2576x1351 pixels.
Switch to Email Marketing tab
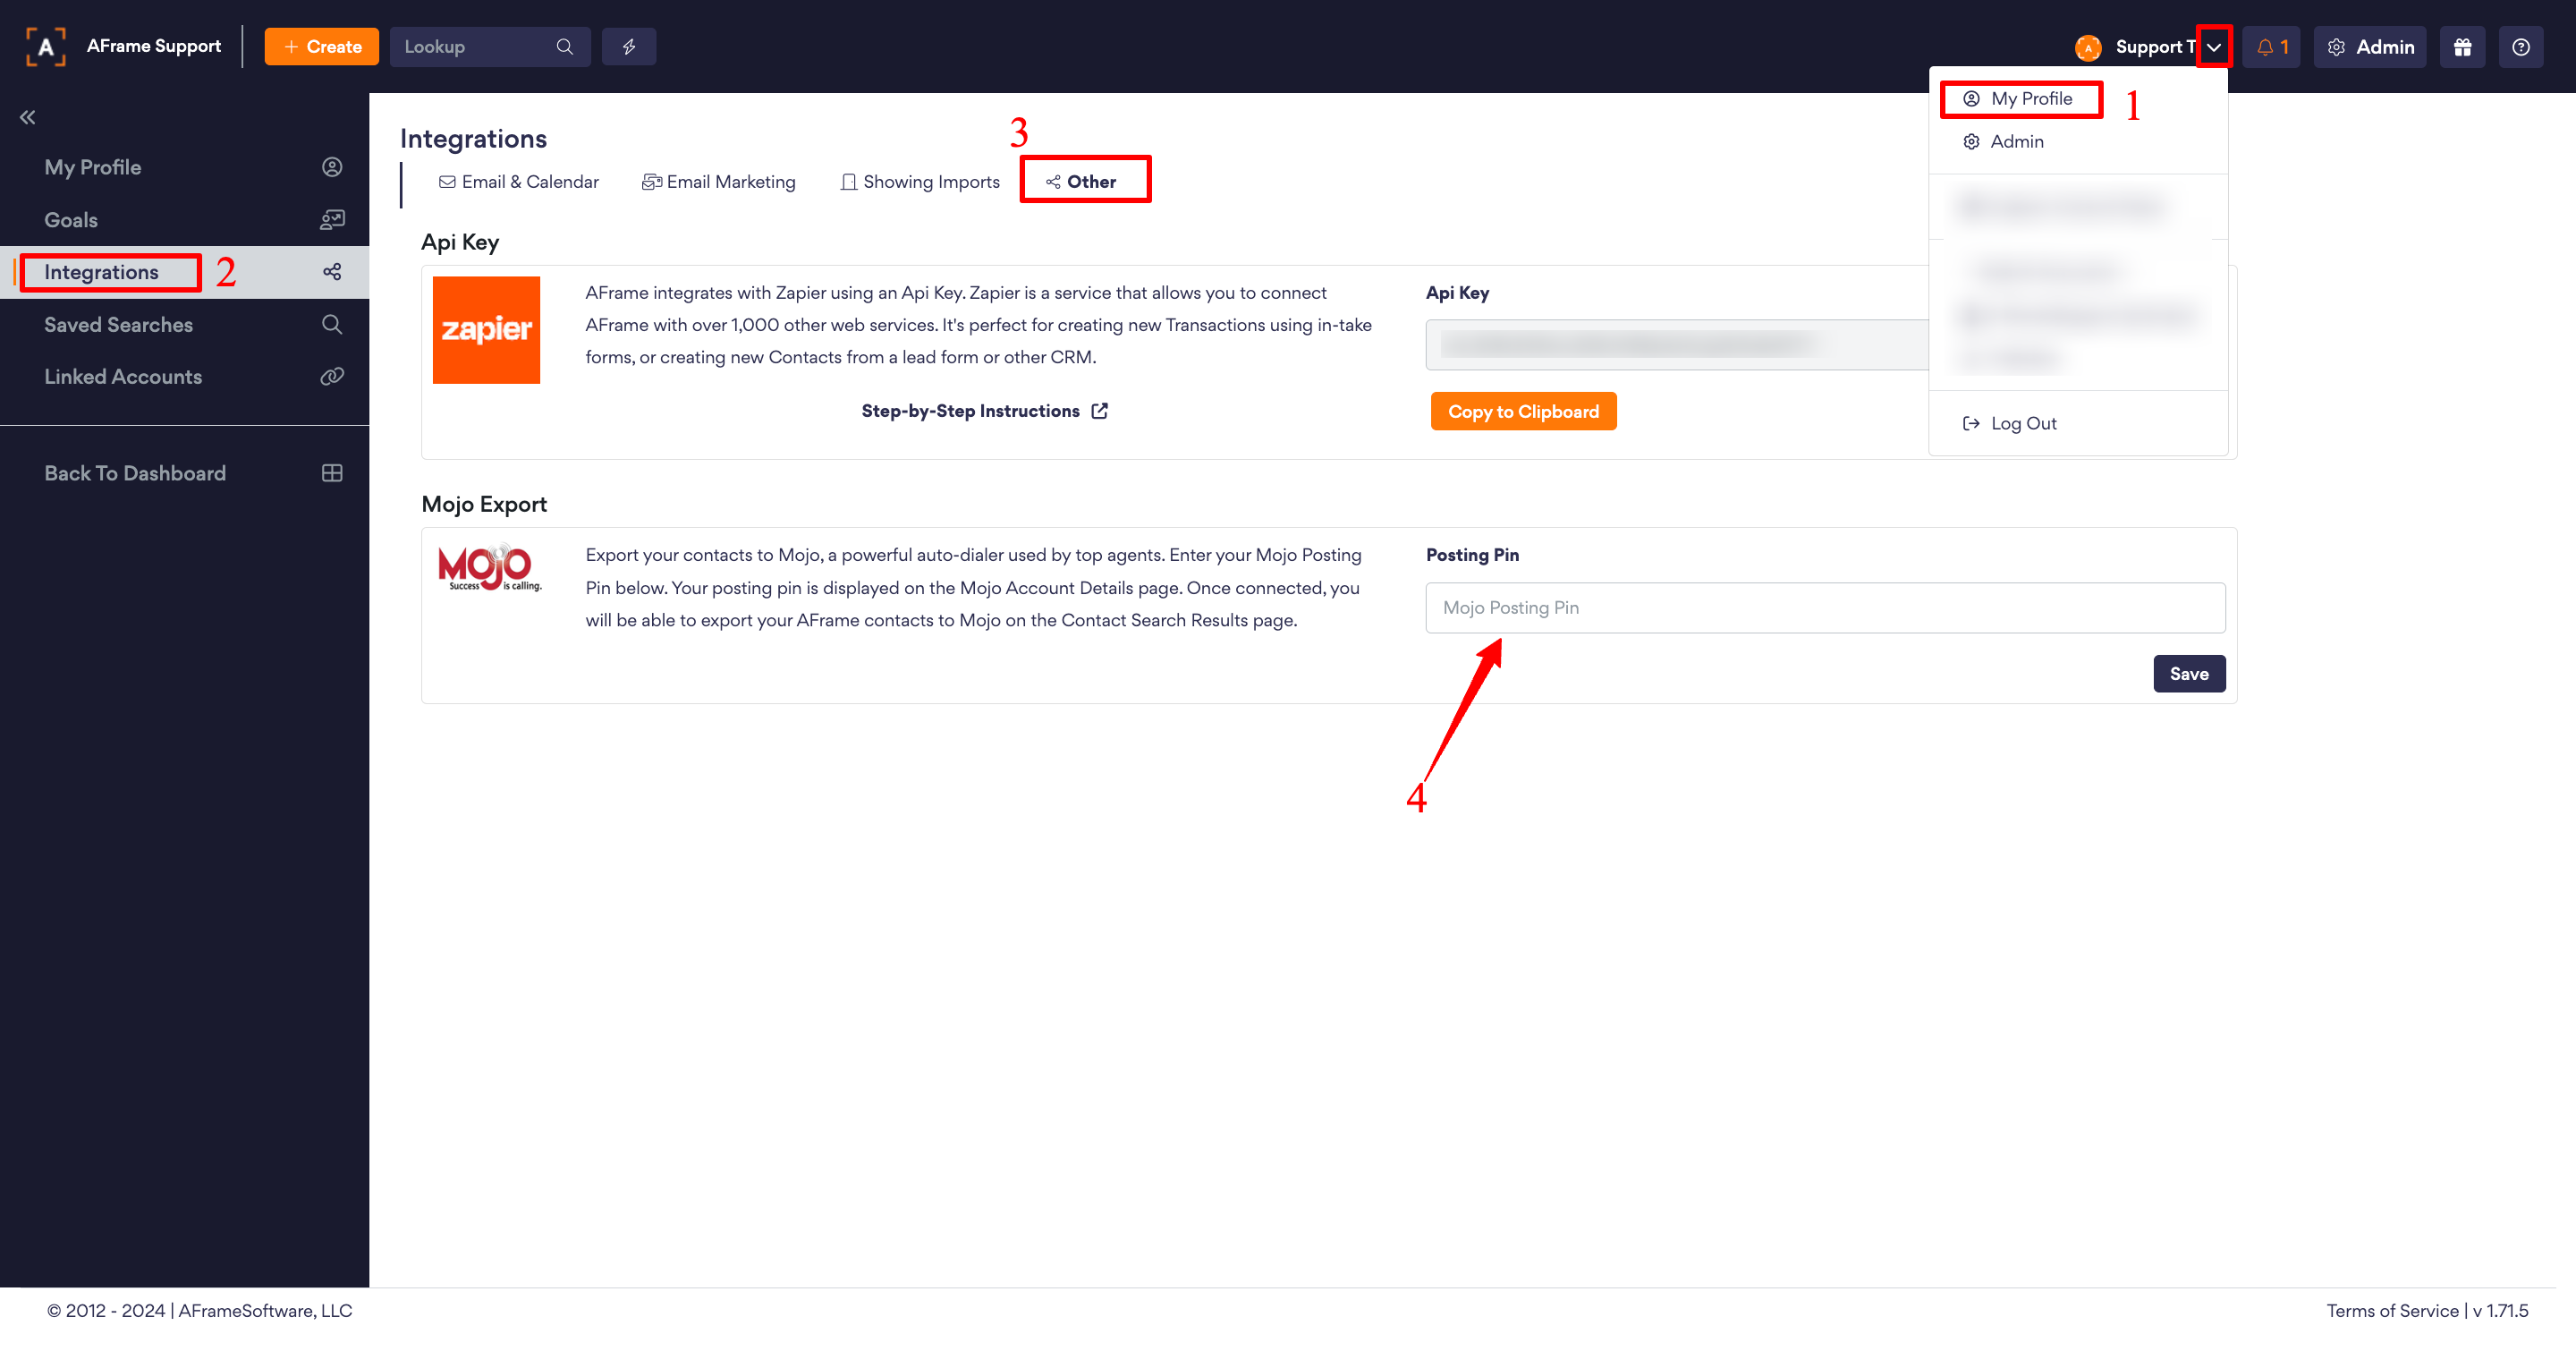point(719,181)
